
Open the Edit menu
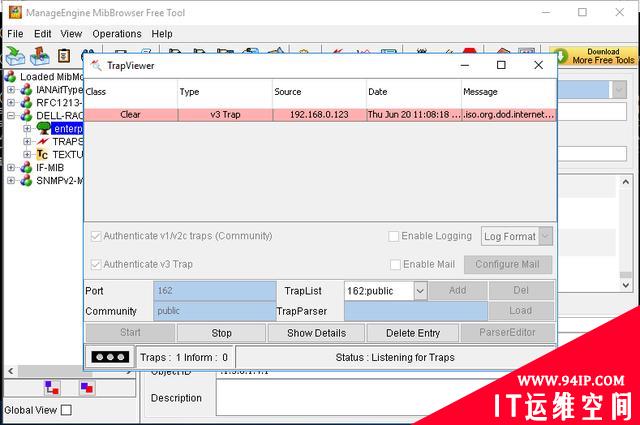(42, 33)
